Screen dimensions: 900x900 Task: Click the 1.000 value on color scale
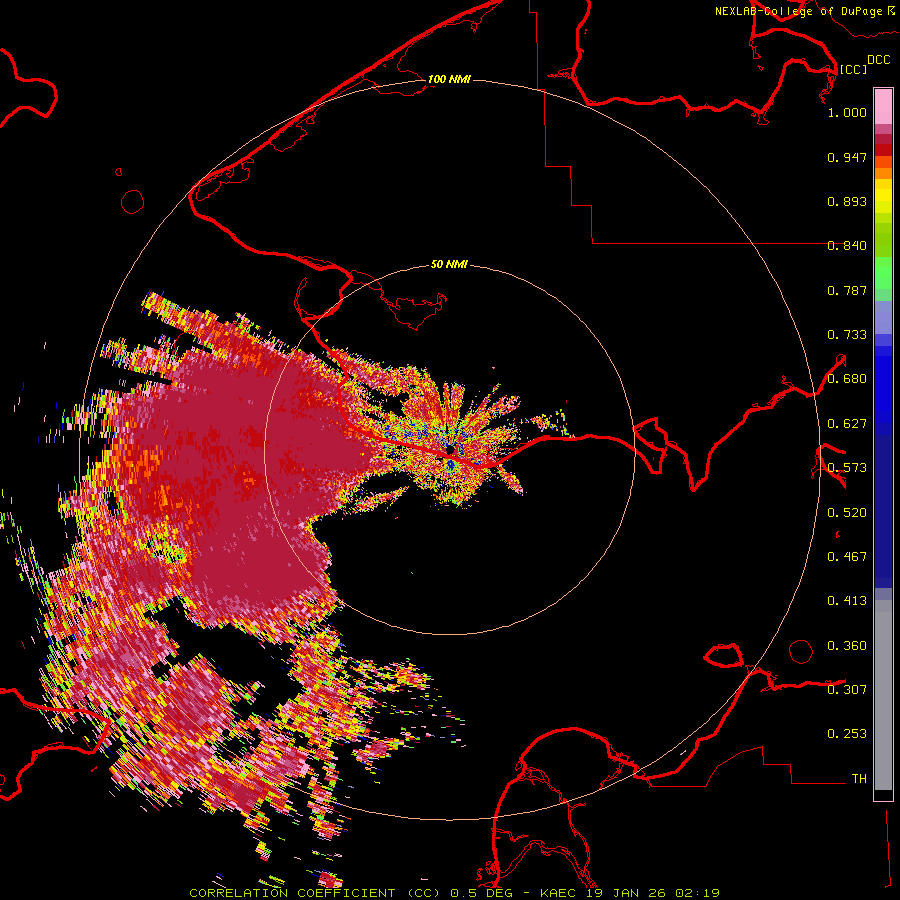847,112
